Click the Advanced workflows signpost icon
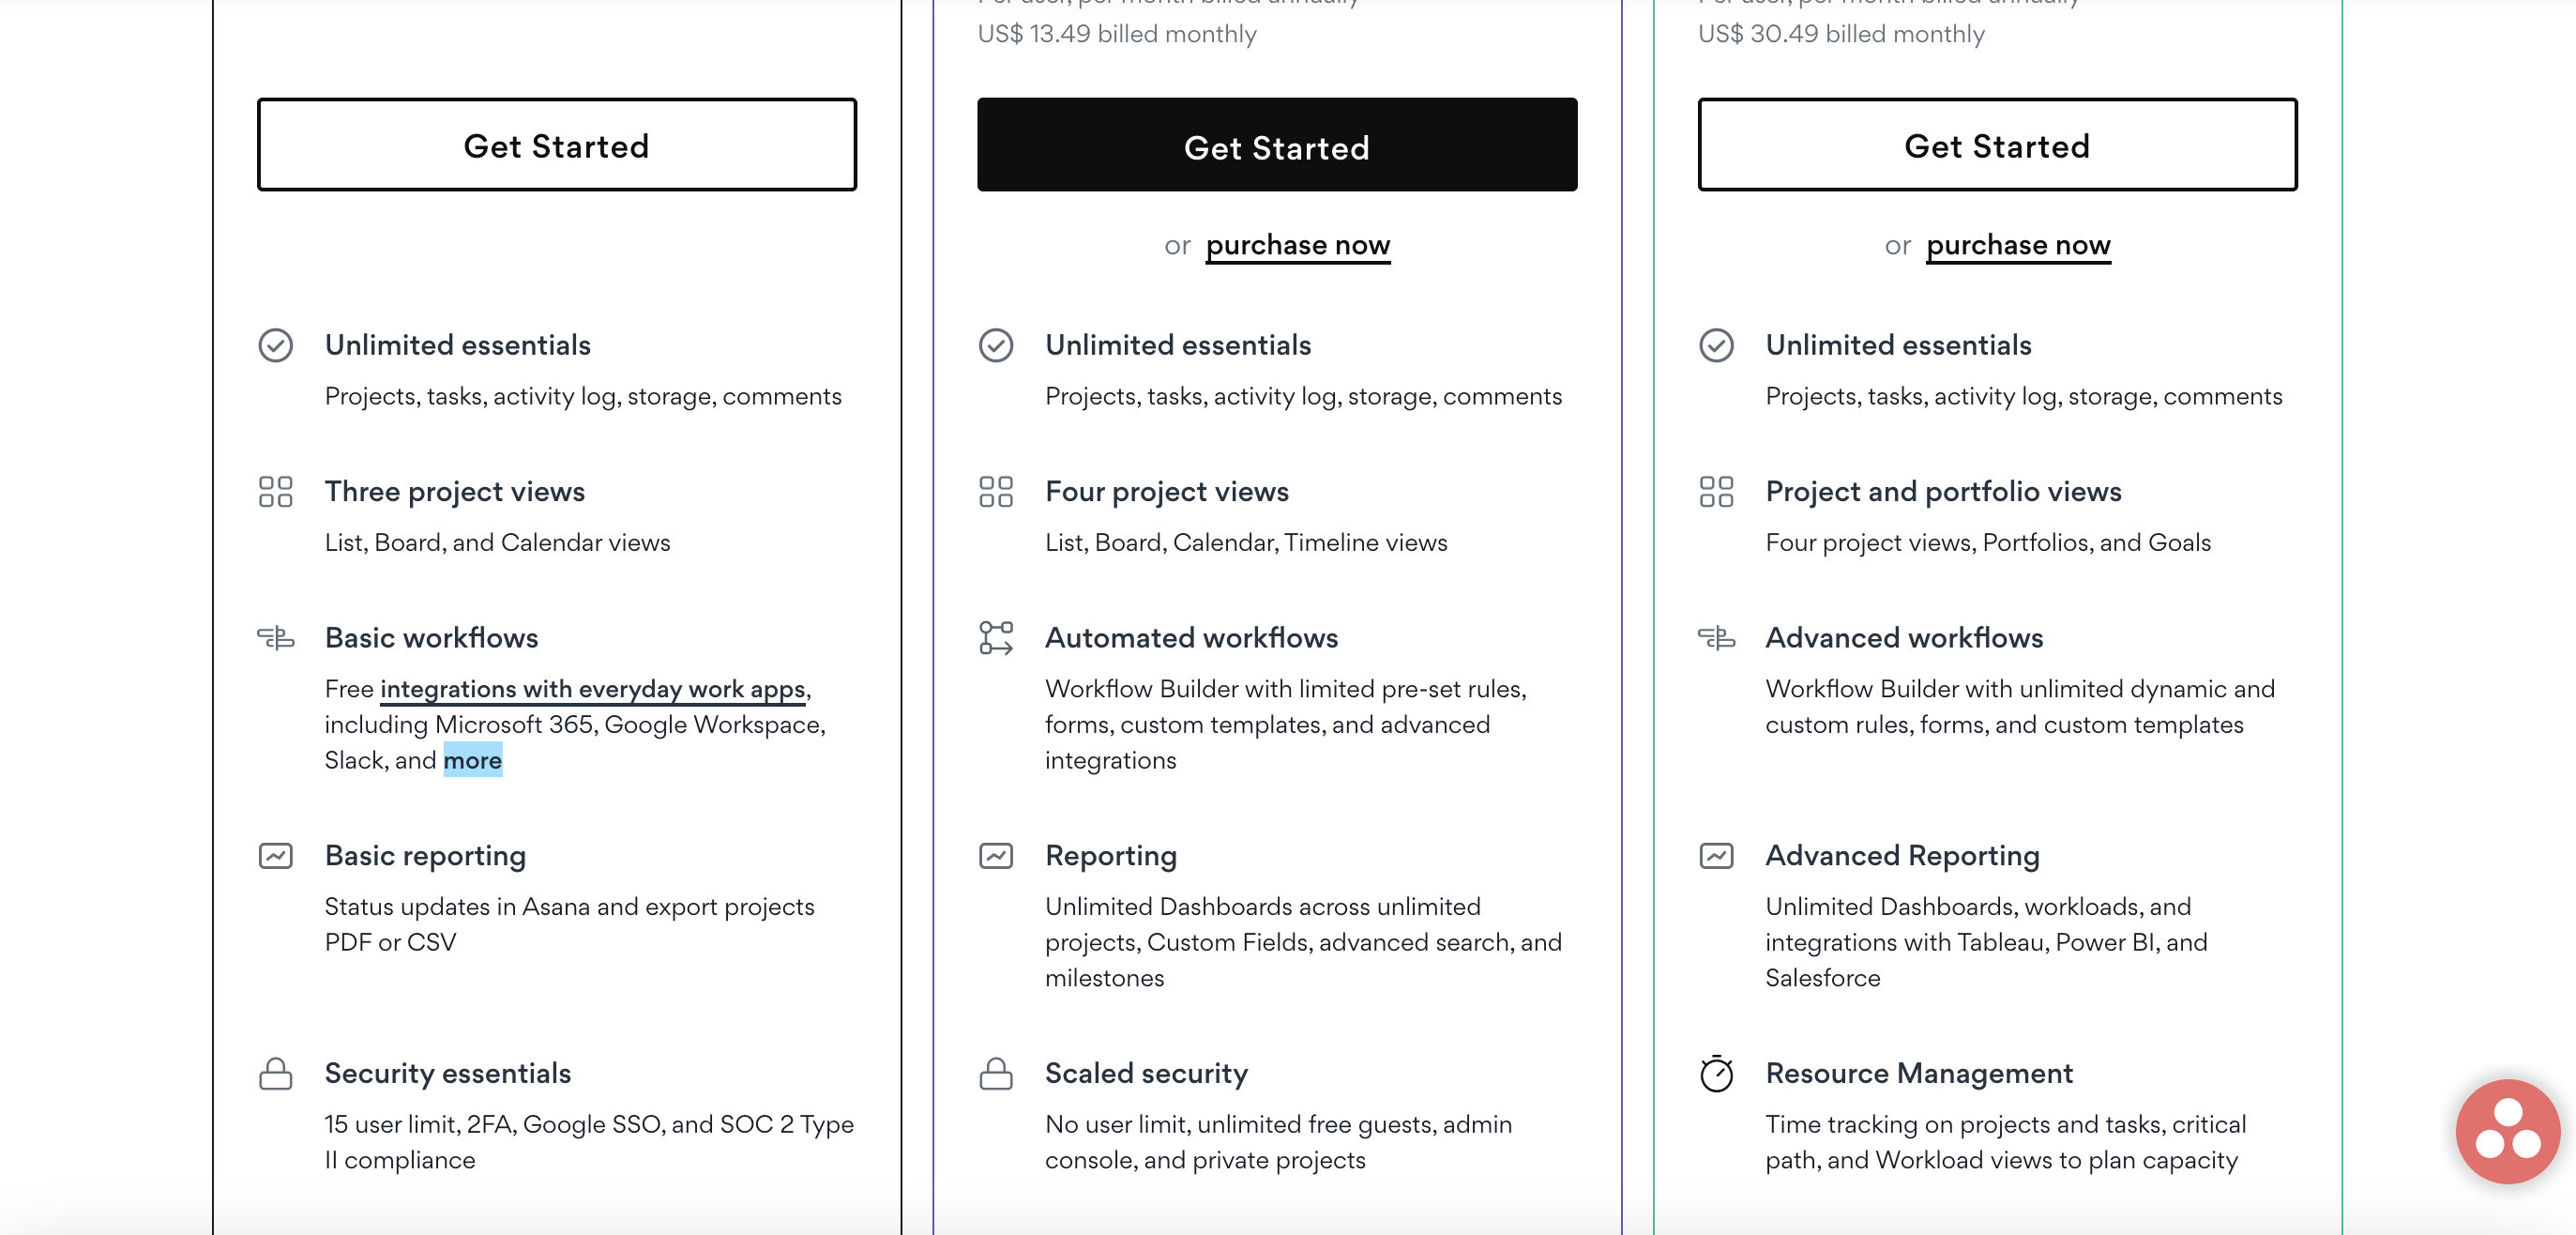This screenshot has height=1235, width=2576. (1716, 637)
